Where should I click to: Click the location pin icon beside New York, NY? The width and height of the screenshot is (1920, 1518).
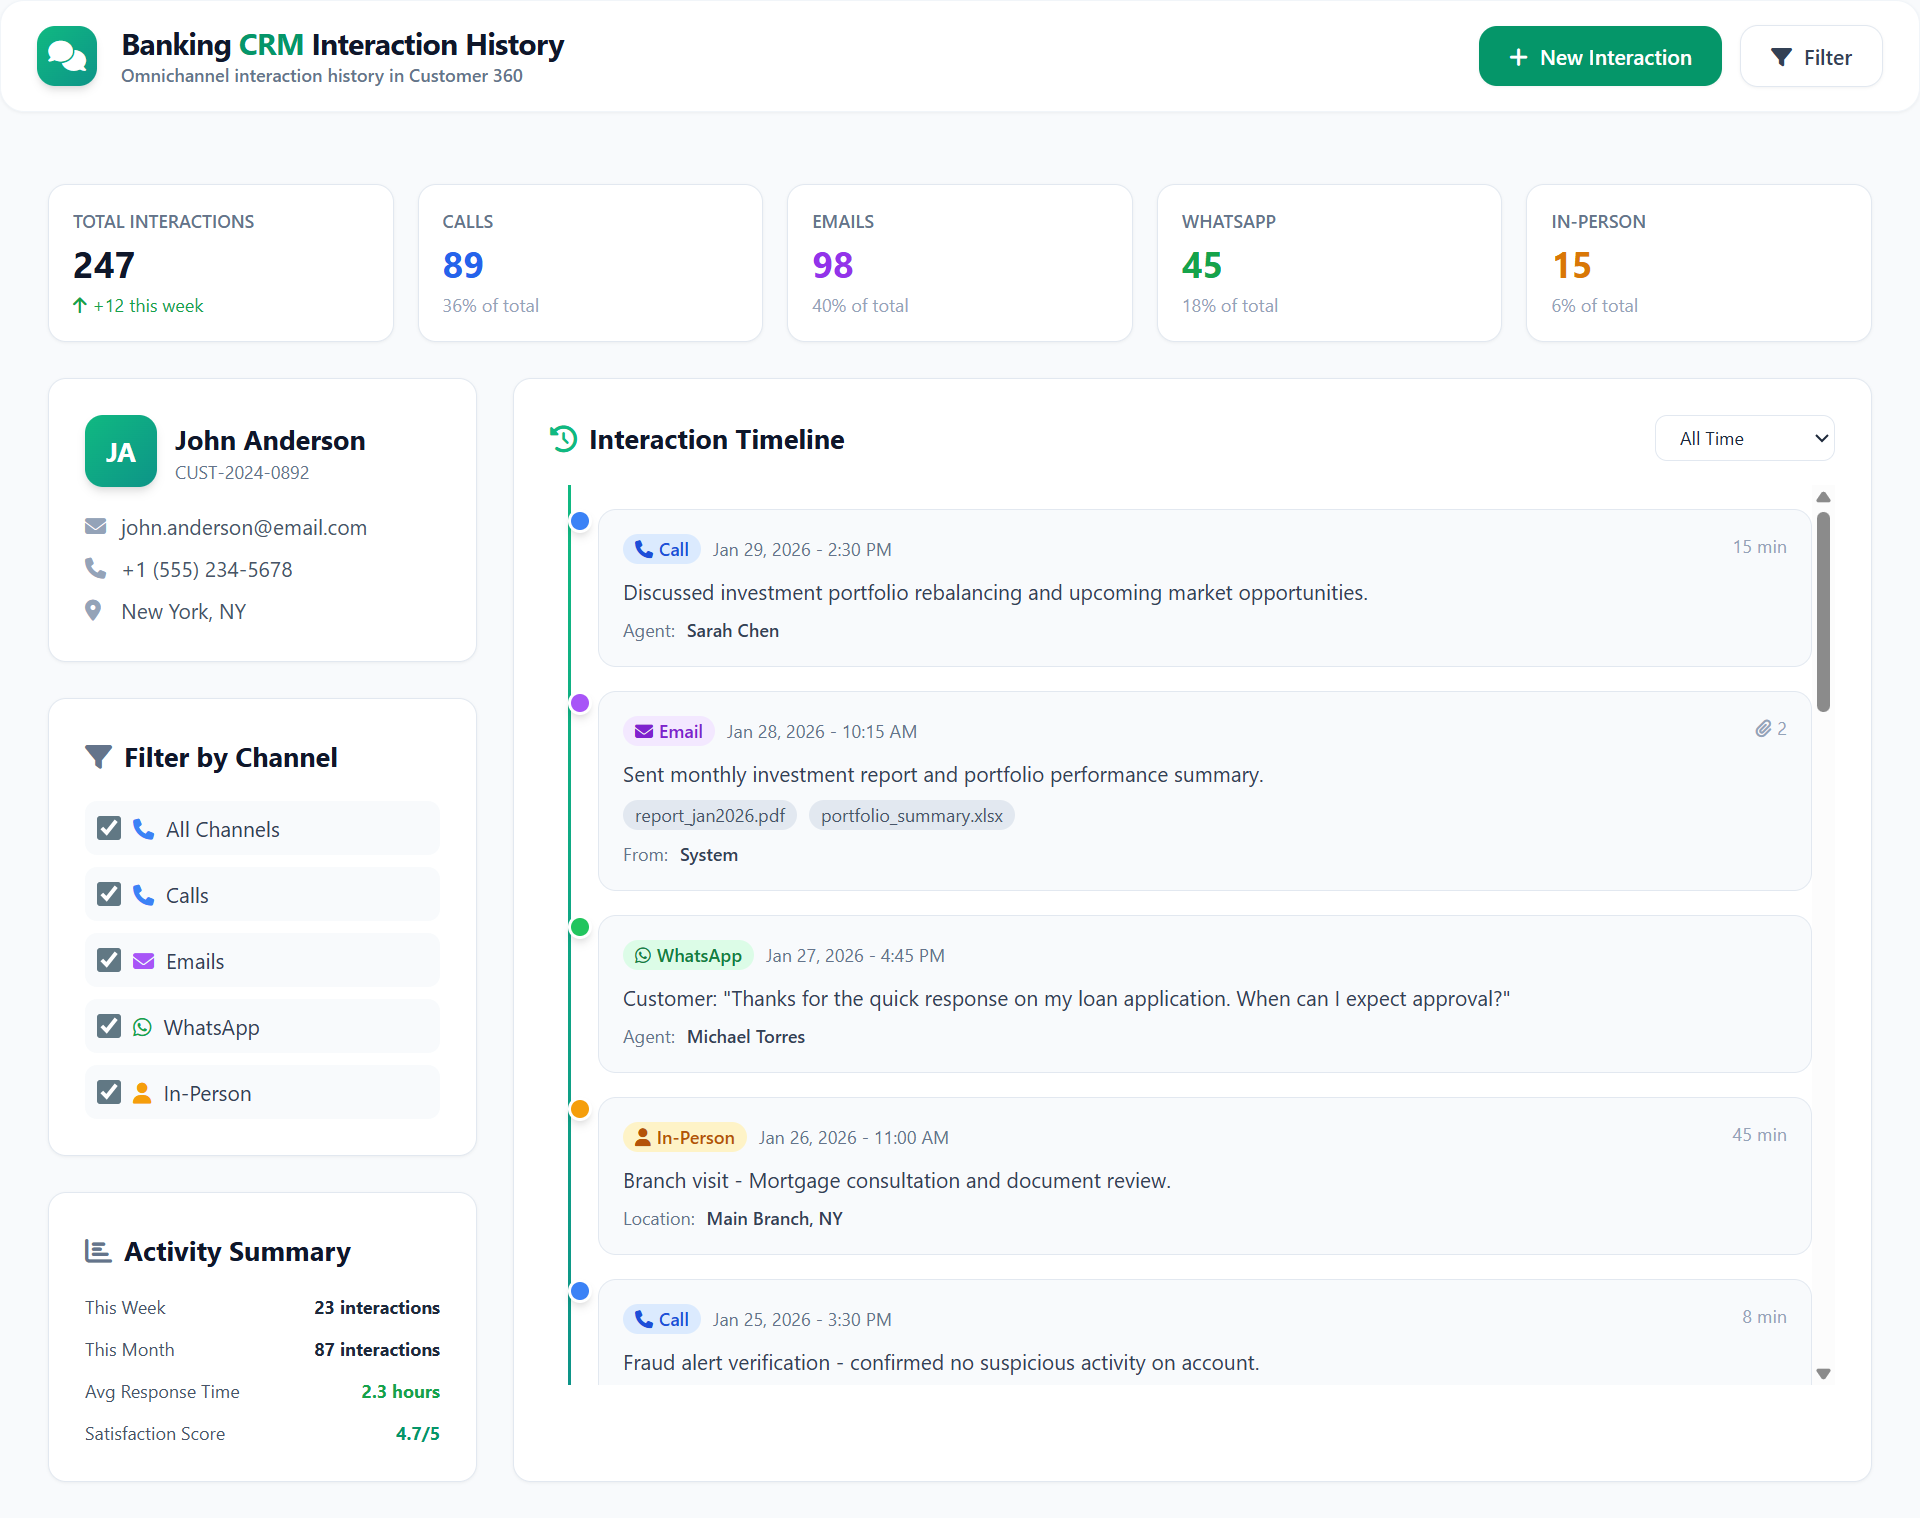pyautogui.click(x=93, y=610)
